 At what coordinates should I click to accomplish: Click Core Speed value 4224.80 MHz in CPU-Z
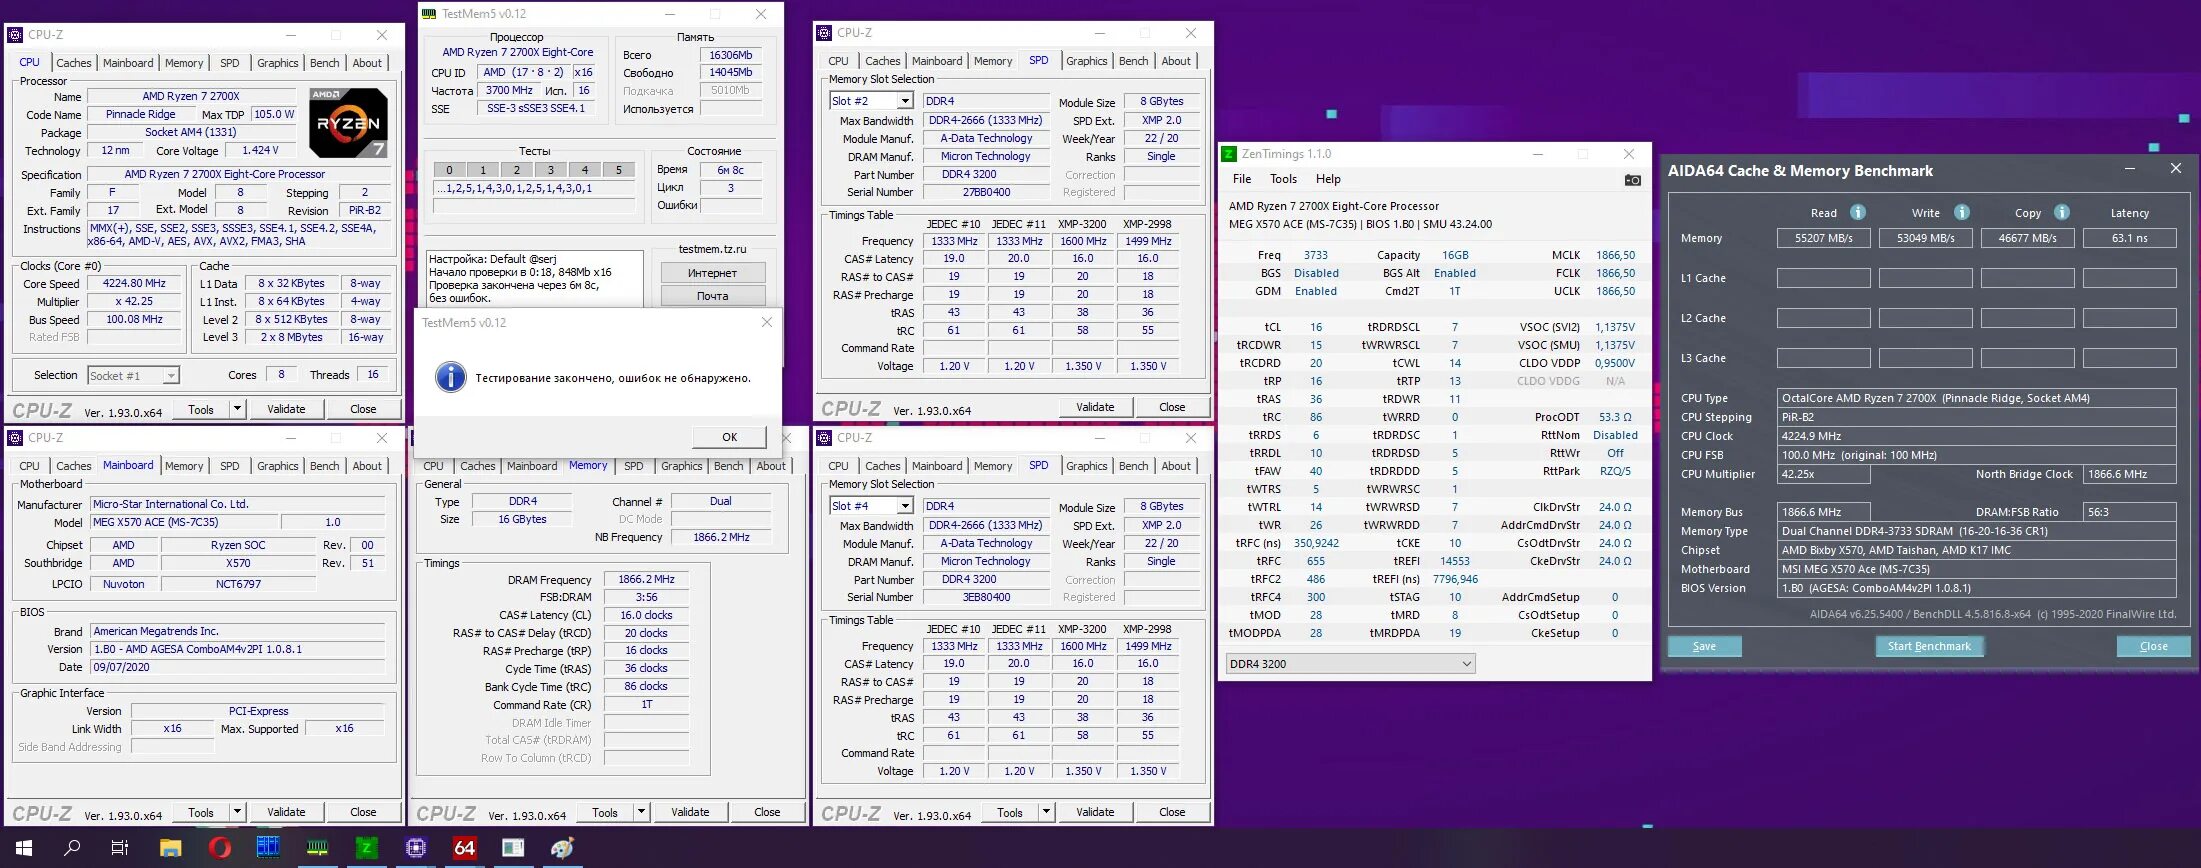(x=134, y=283)
